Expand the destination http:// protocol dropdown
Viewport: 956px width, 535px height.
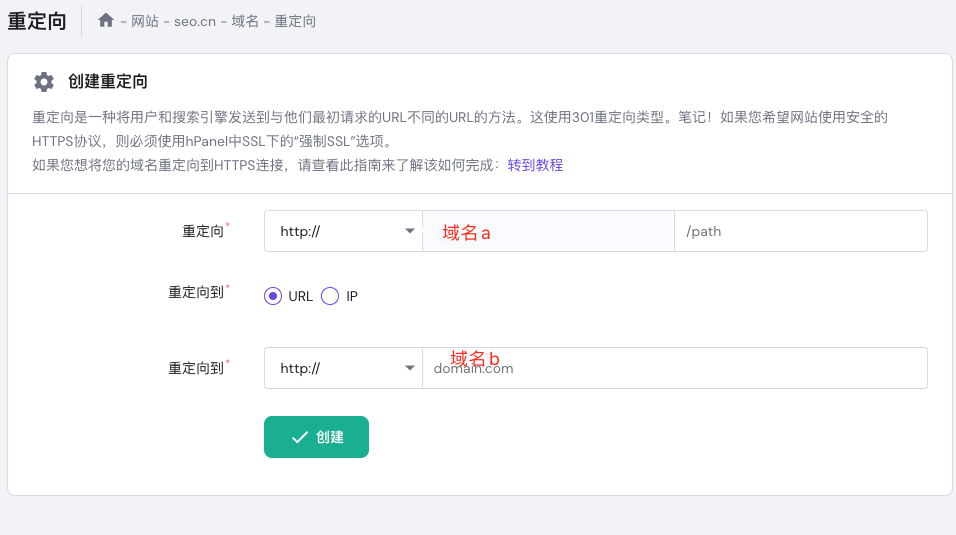point(343,368)
